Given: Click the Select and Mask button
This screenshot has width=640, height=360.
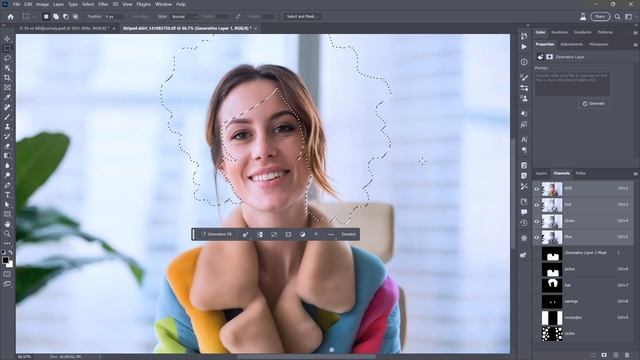Looking at the screenshot, I should point(302,17).
